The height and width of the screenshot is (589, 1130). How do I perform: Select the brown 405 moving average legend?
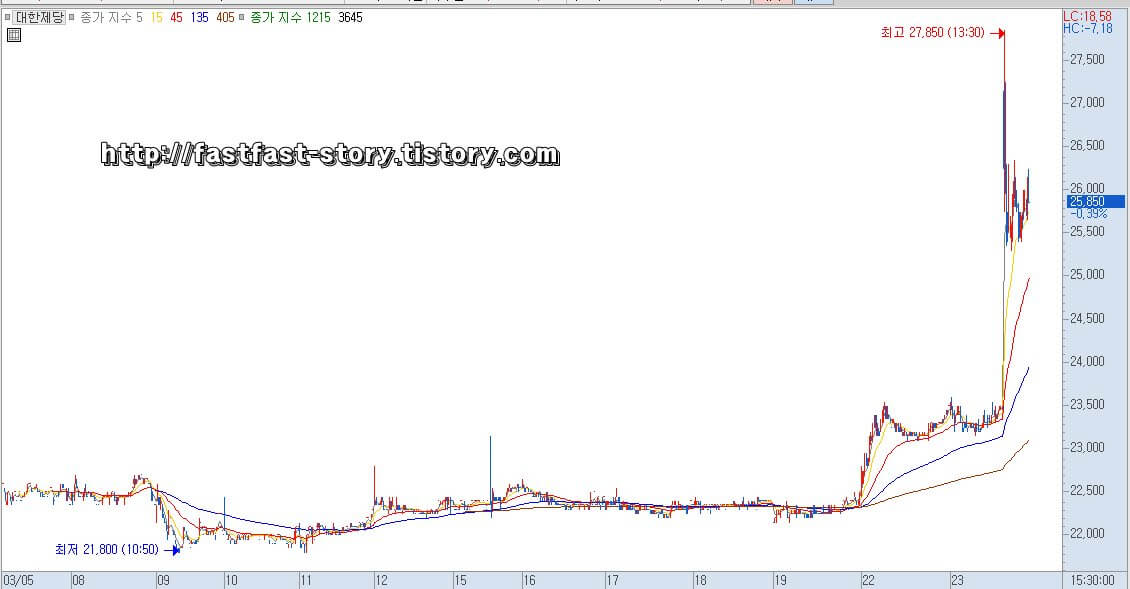point(226,17)
